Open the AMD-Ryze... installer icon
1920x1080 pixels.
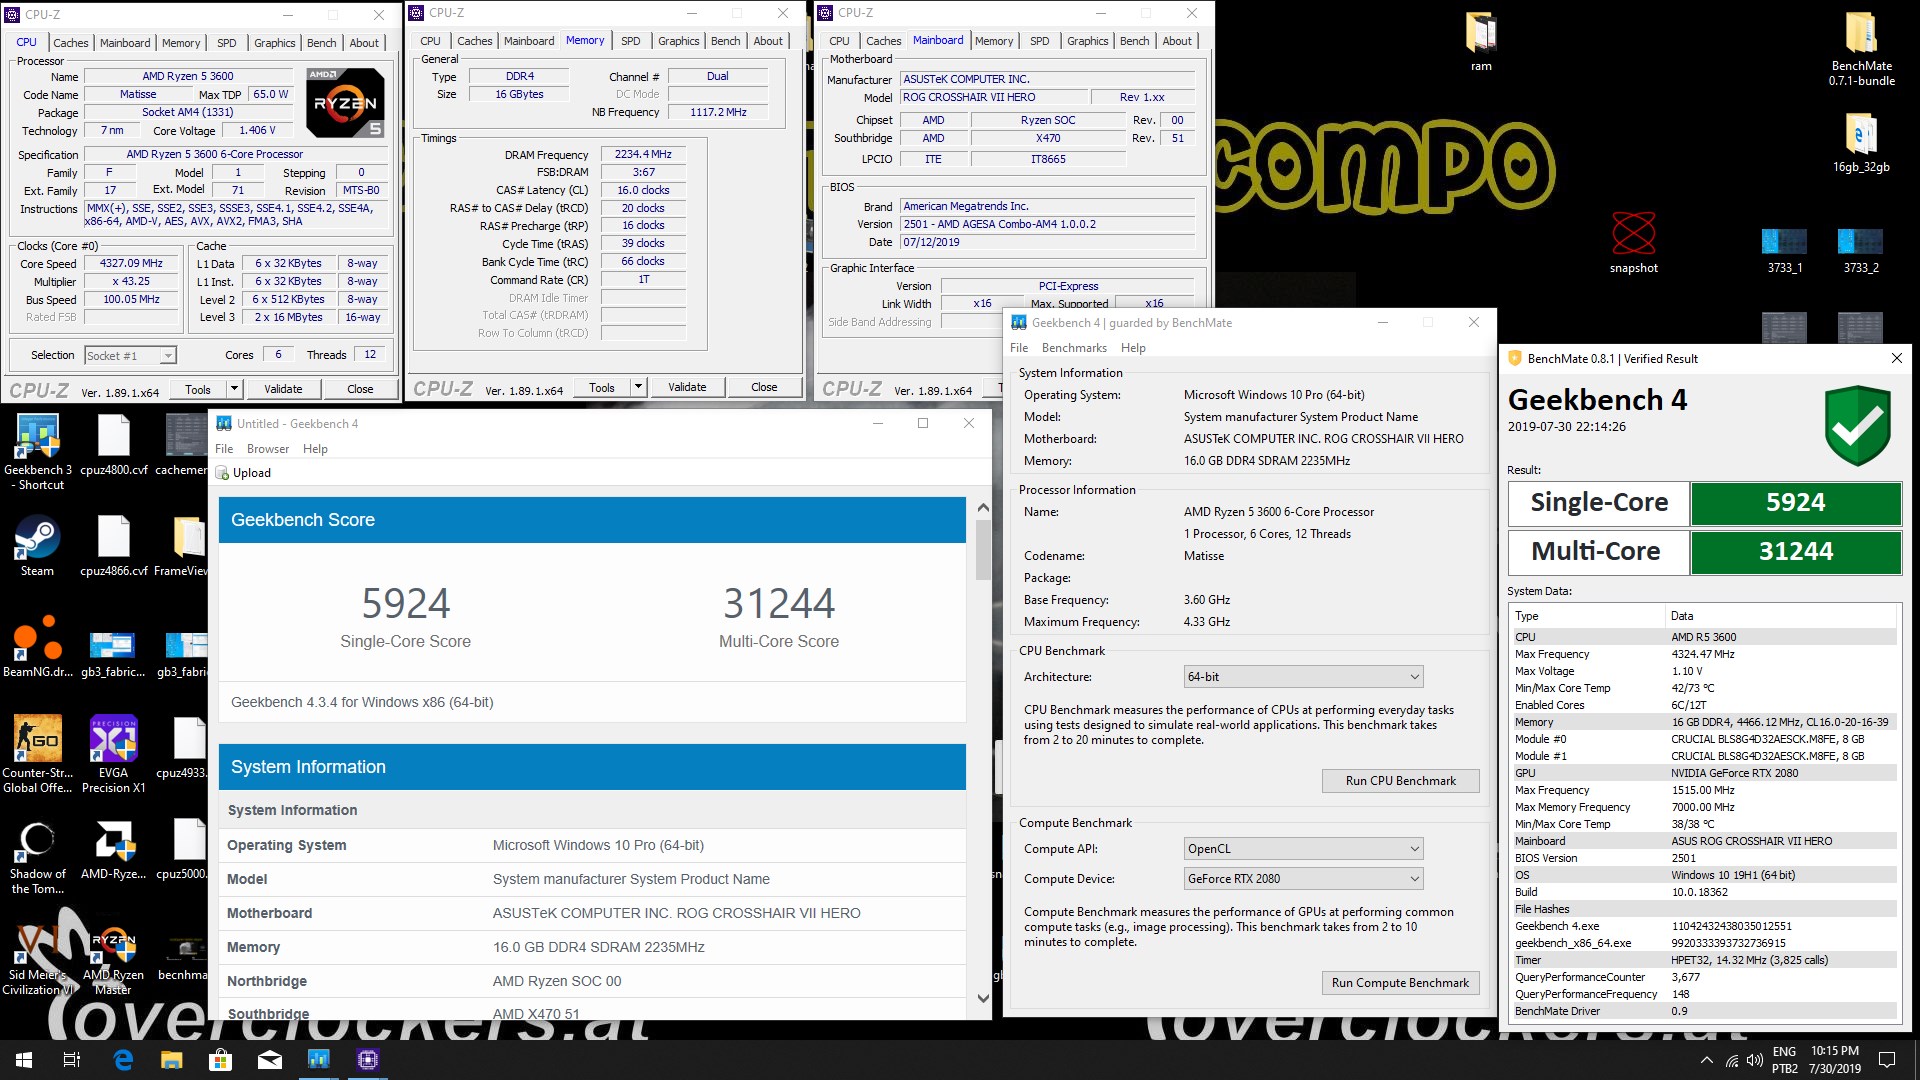(113, 850)
